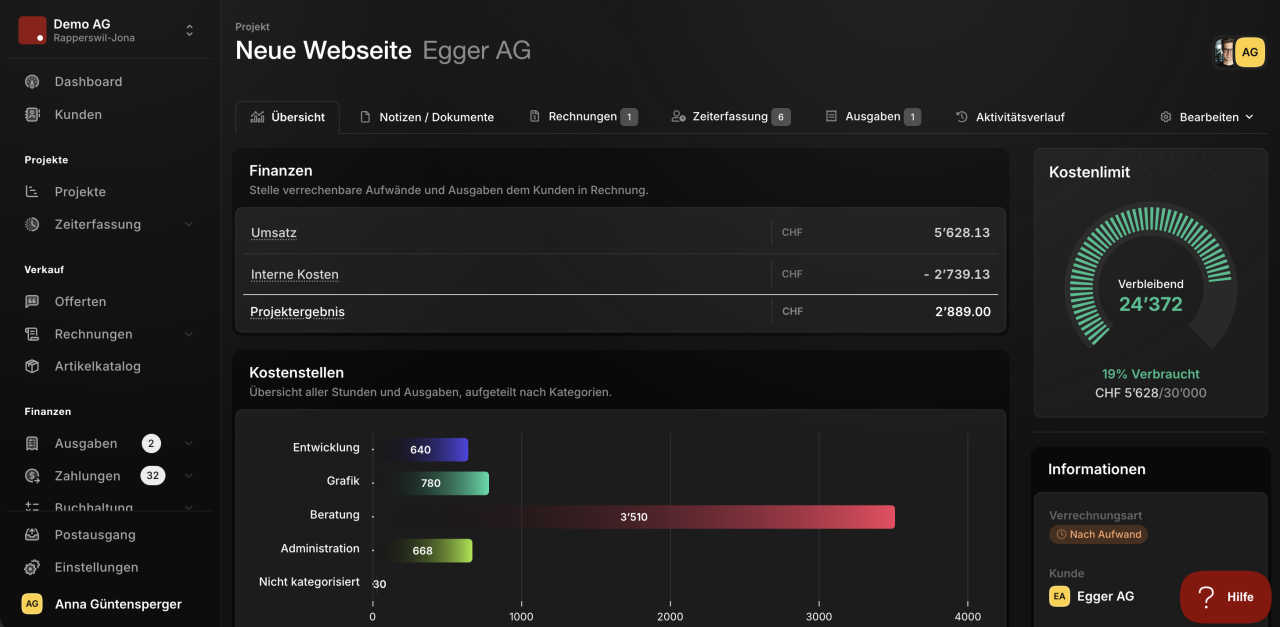Click the AG avatar at top right
The width and height of the screenshot is (1280, 627).
point(1250,52)
